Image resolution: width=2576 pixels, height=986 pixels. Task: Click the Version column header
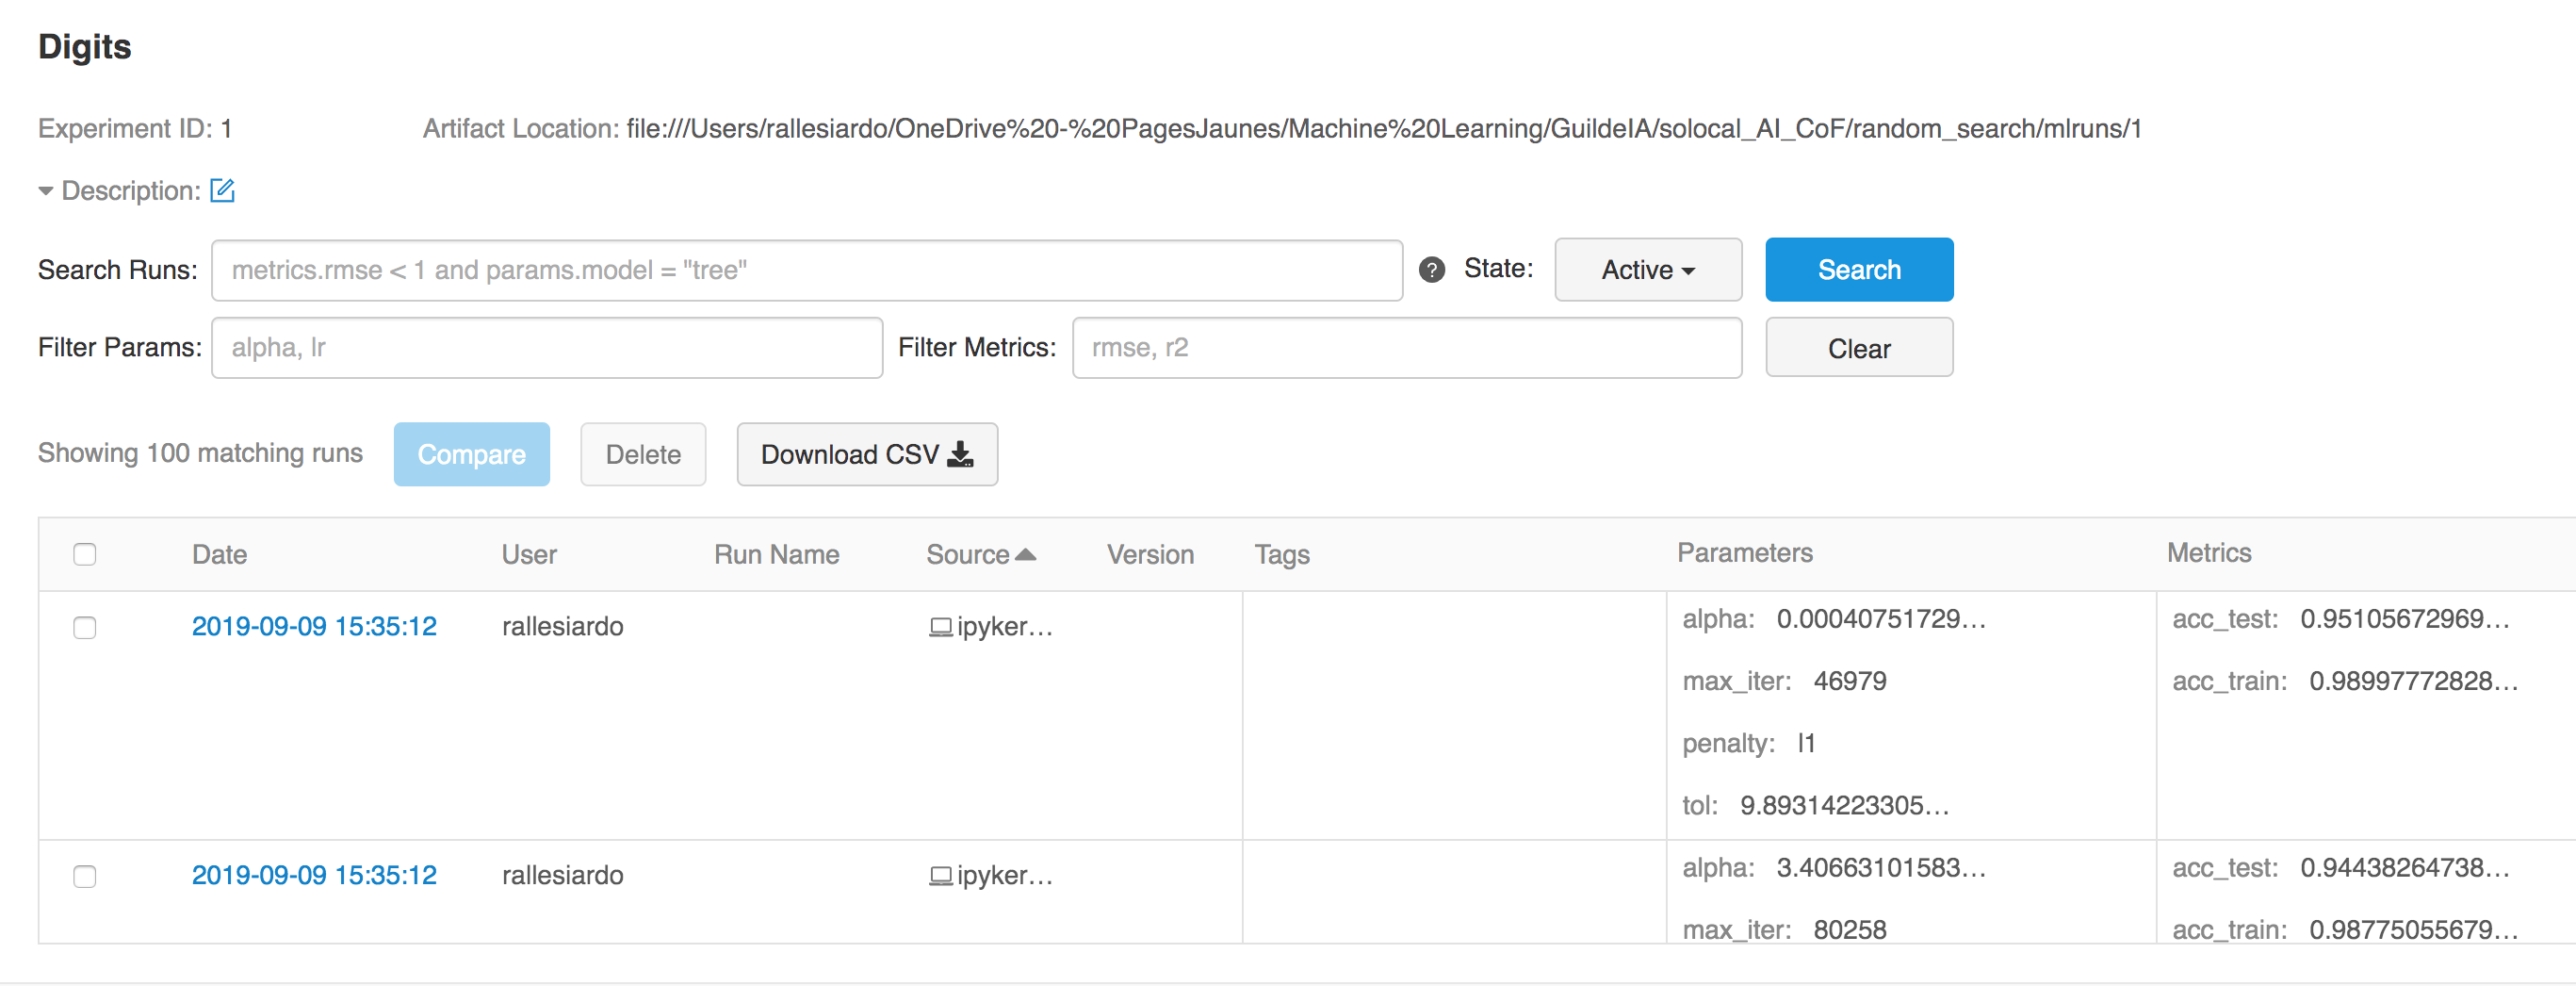coord(1150,554)
